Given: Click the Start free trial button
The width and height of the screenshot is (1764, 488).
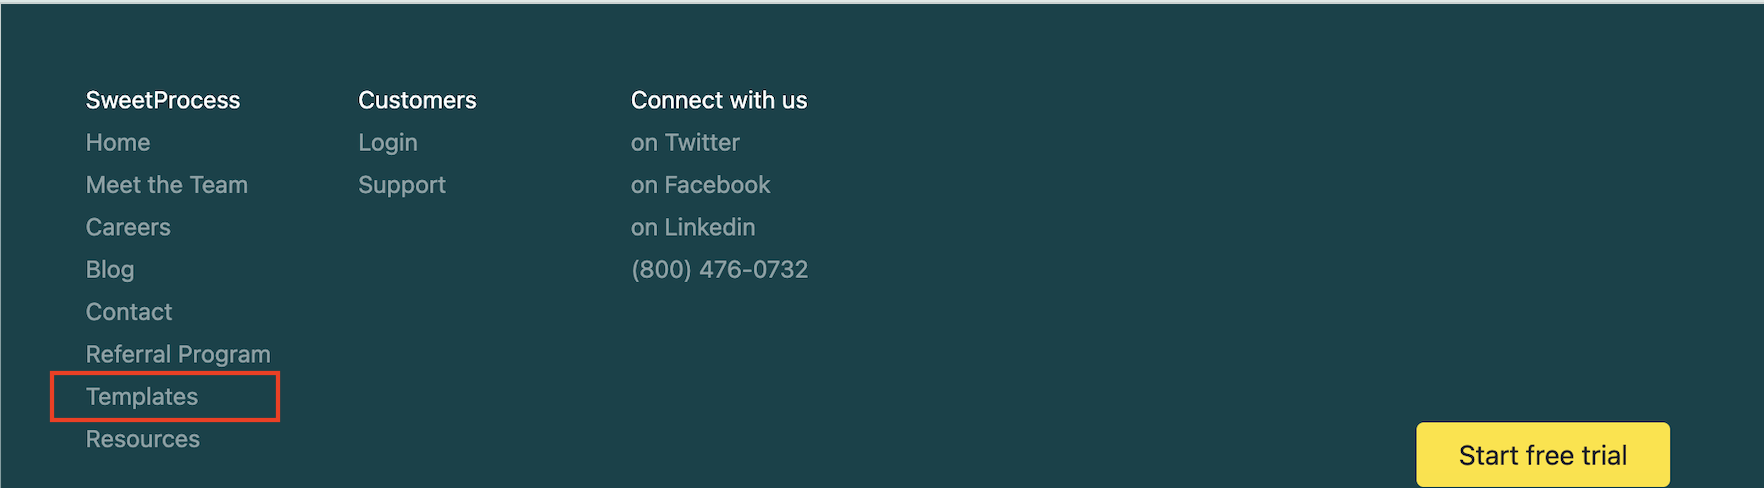Looking at the screenshot, I should click(1543, 455).
